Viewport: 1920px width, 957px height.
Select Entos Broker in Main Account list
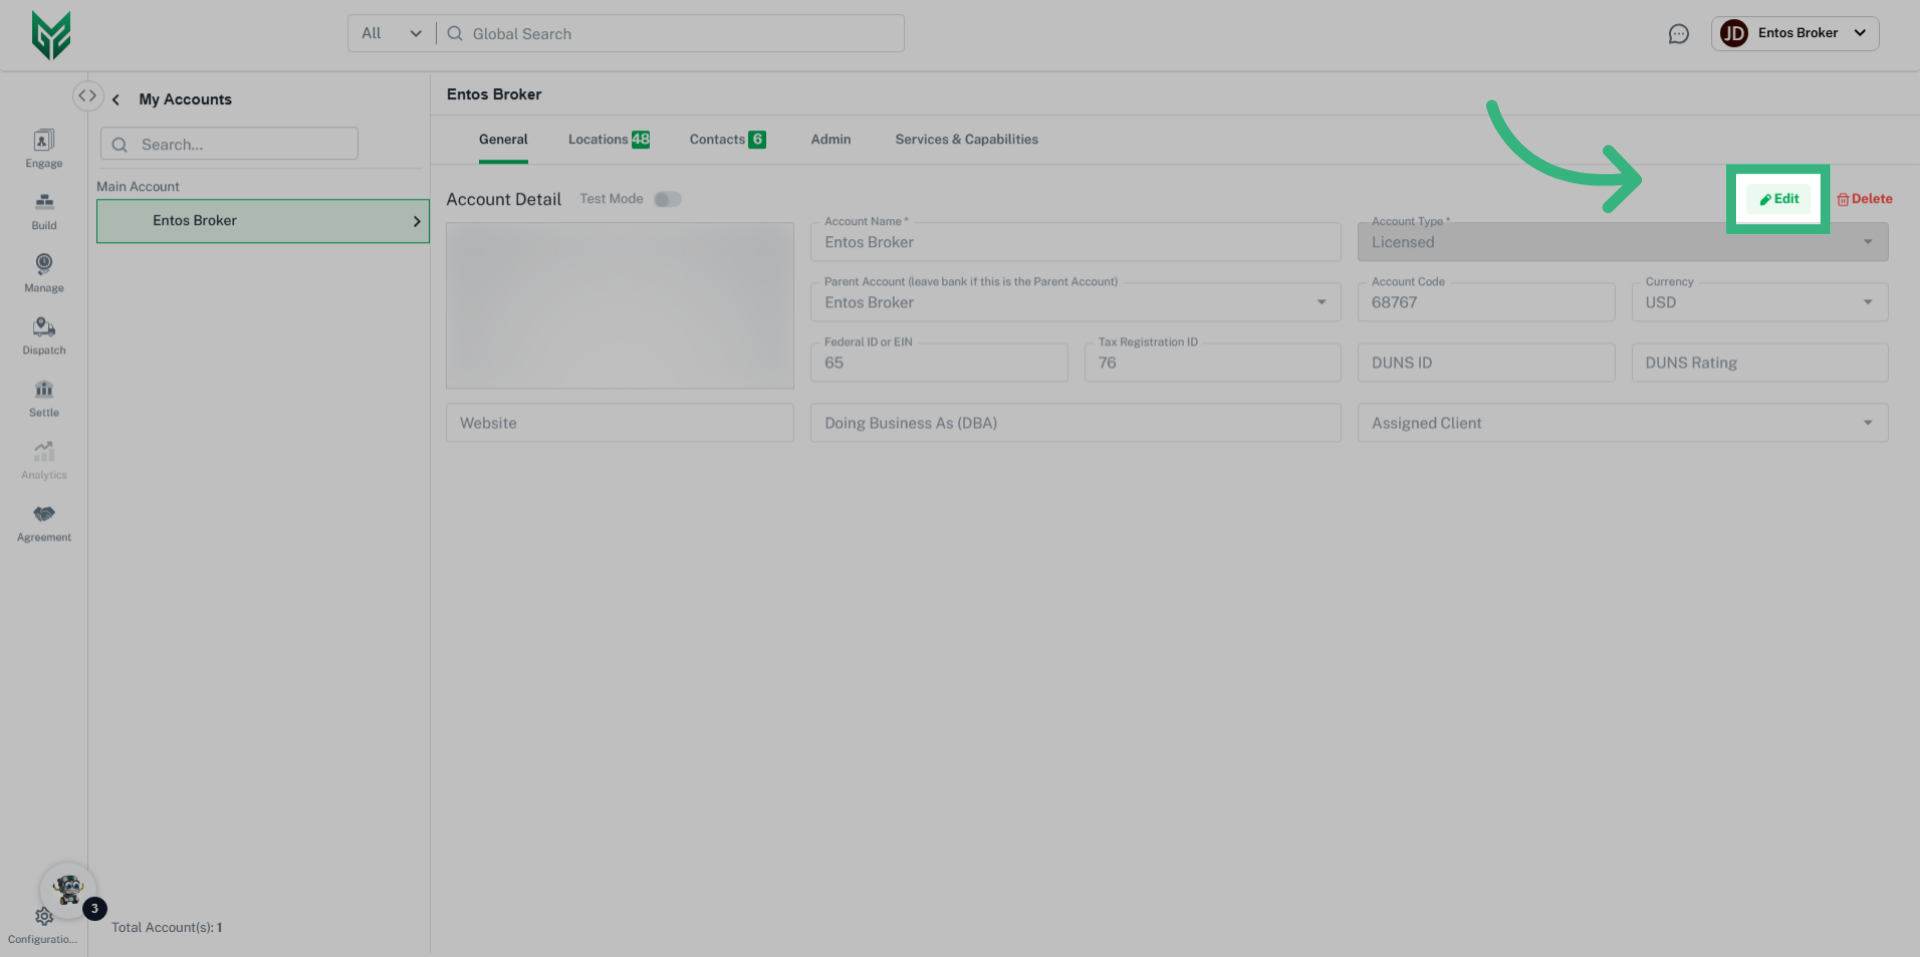[262, 221]
